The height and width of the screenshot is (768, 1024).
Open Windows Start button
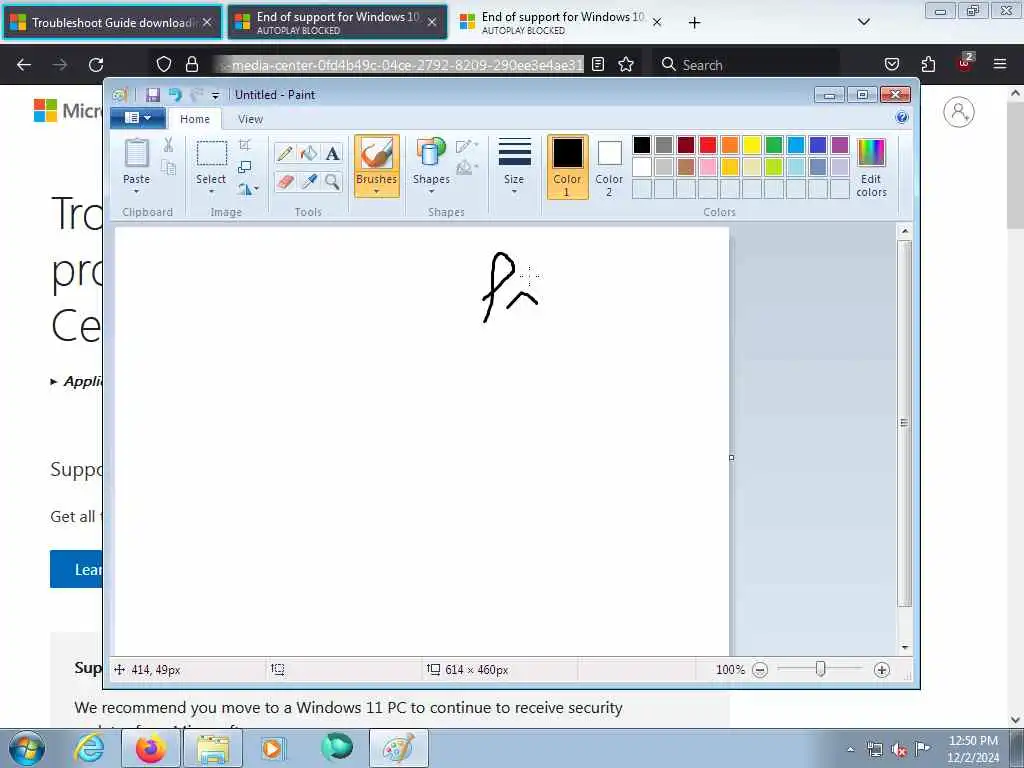pos(27,748)
